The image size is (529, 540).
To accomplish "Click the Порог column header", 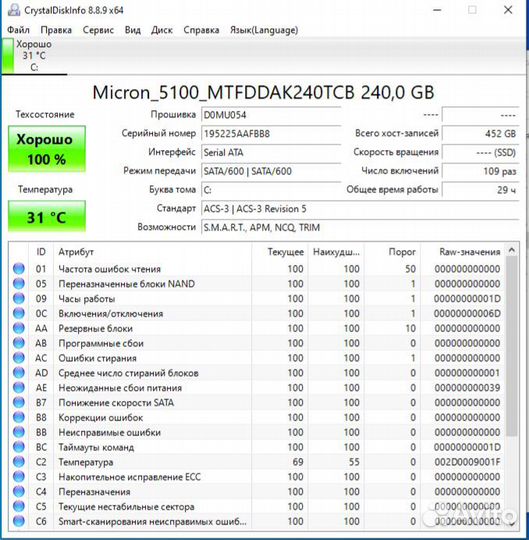I will pyautogui.click(x=393, y=252).
